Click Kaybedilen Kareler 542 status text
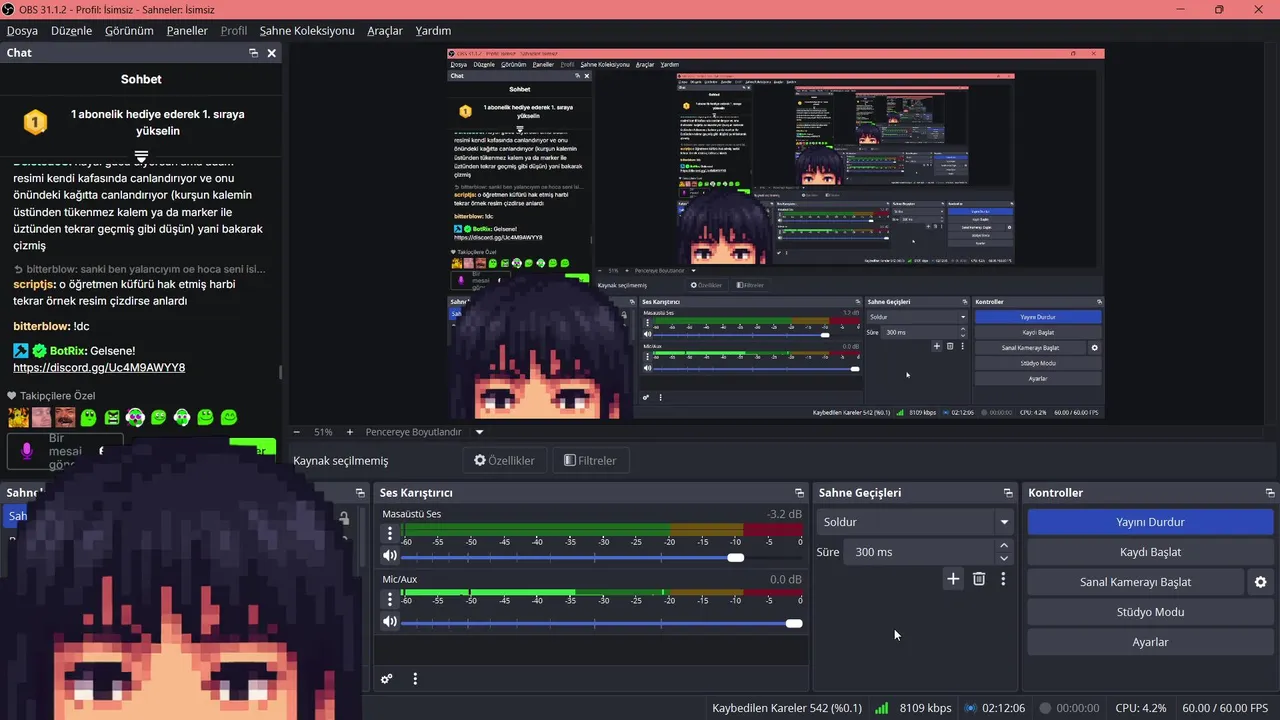This screenshot has height=720, width=1280. 787,708
